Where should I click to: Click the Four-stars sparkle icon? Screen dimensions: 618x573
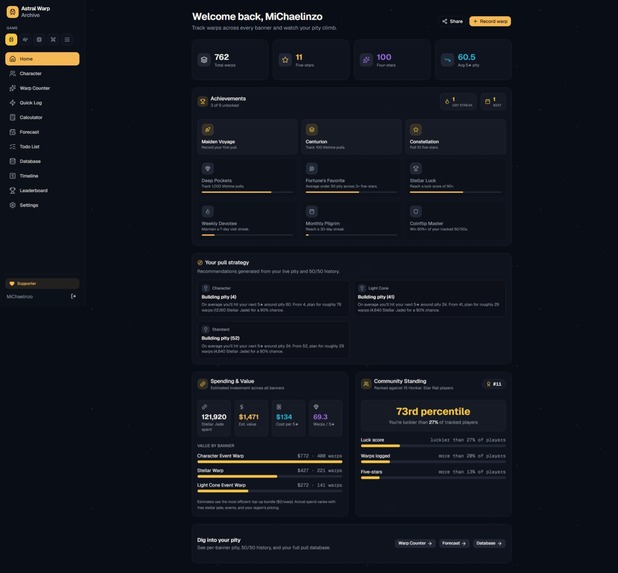point(366,60)
